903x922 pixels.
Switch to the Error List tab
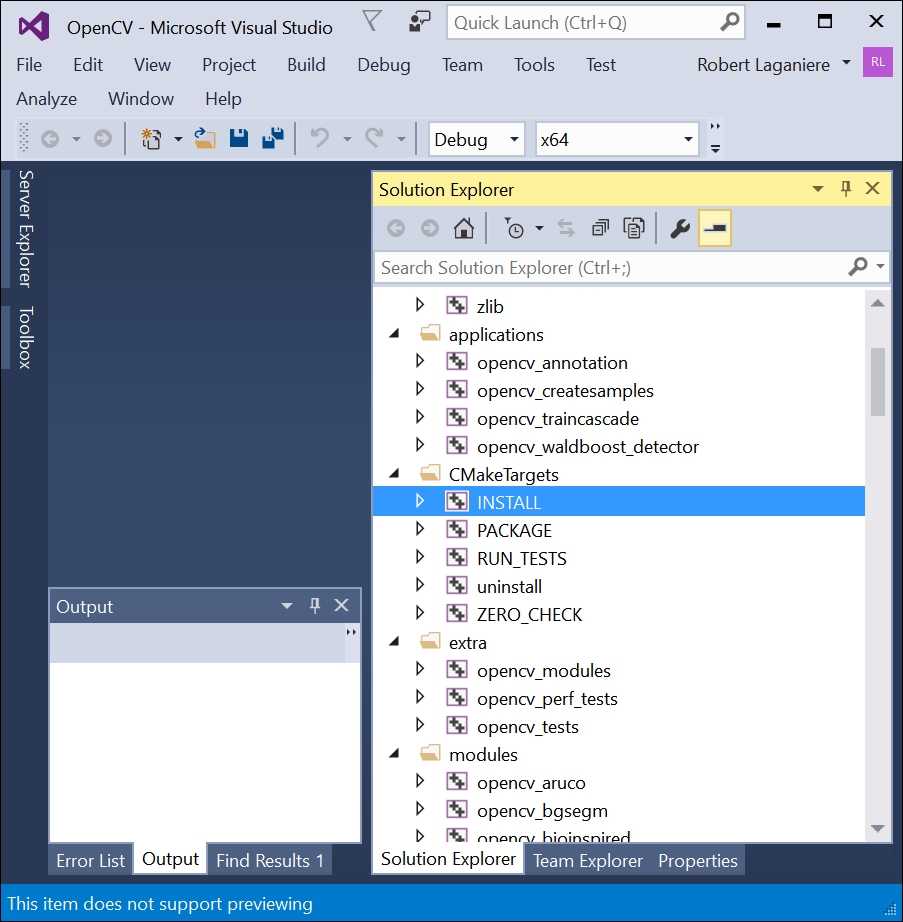(91, 860)
